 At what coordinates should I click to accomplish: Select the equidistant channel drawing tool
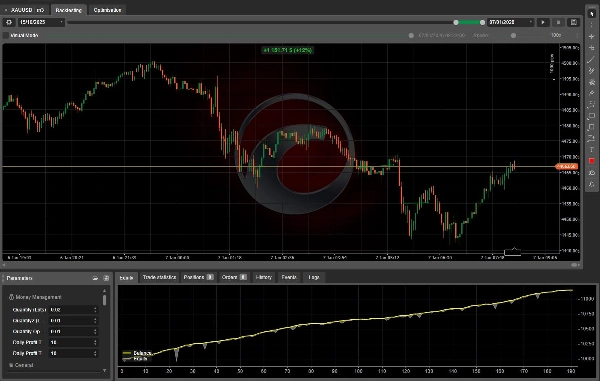(592, 70)
